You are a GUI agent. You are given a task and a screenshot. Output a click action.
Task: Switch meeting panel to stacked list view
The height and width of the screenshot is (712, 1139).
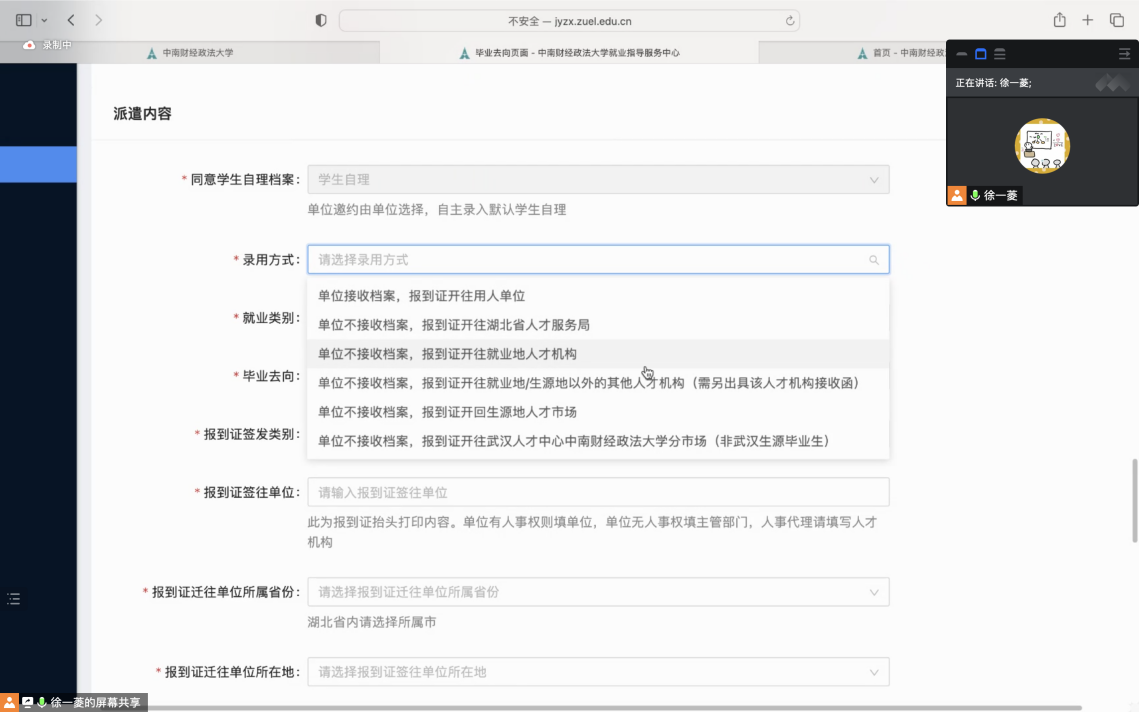tap(999, 54)
